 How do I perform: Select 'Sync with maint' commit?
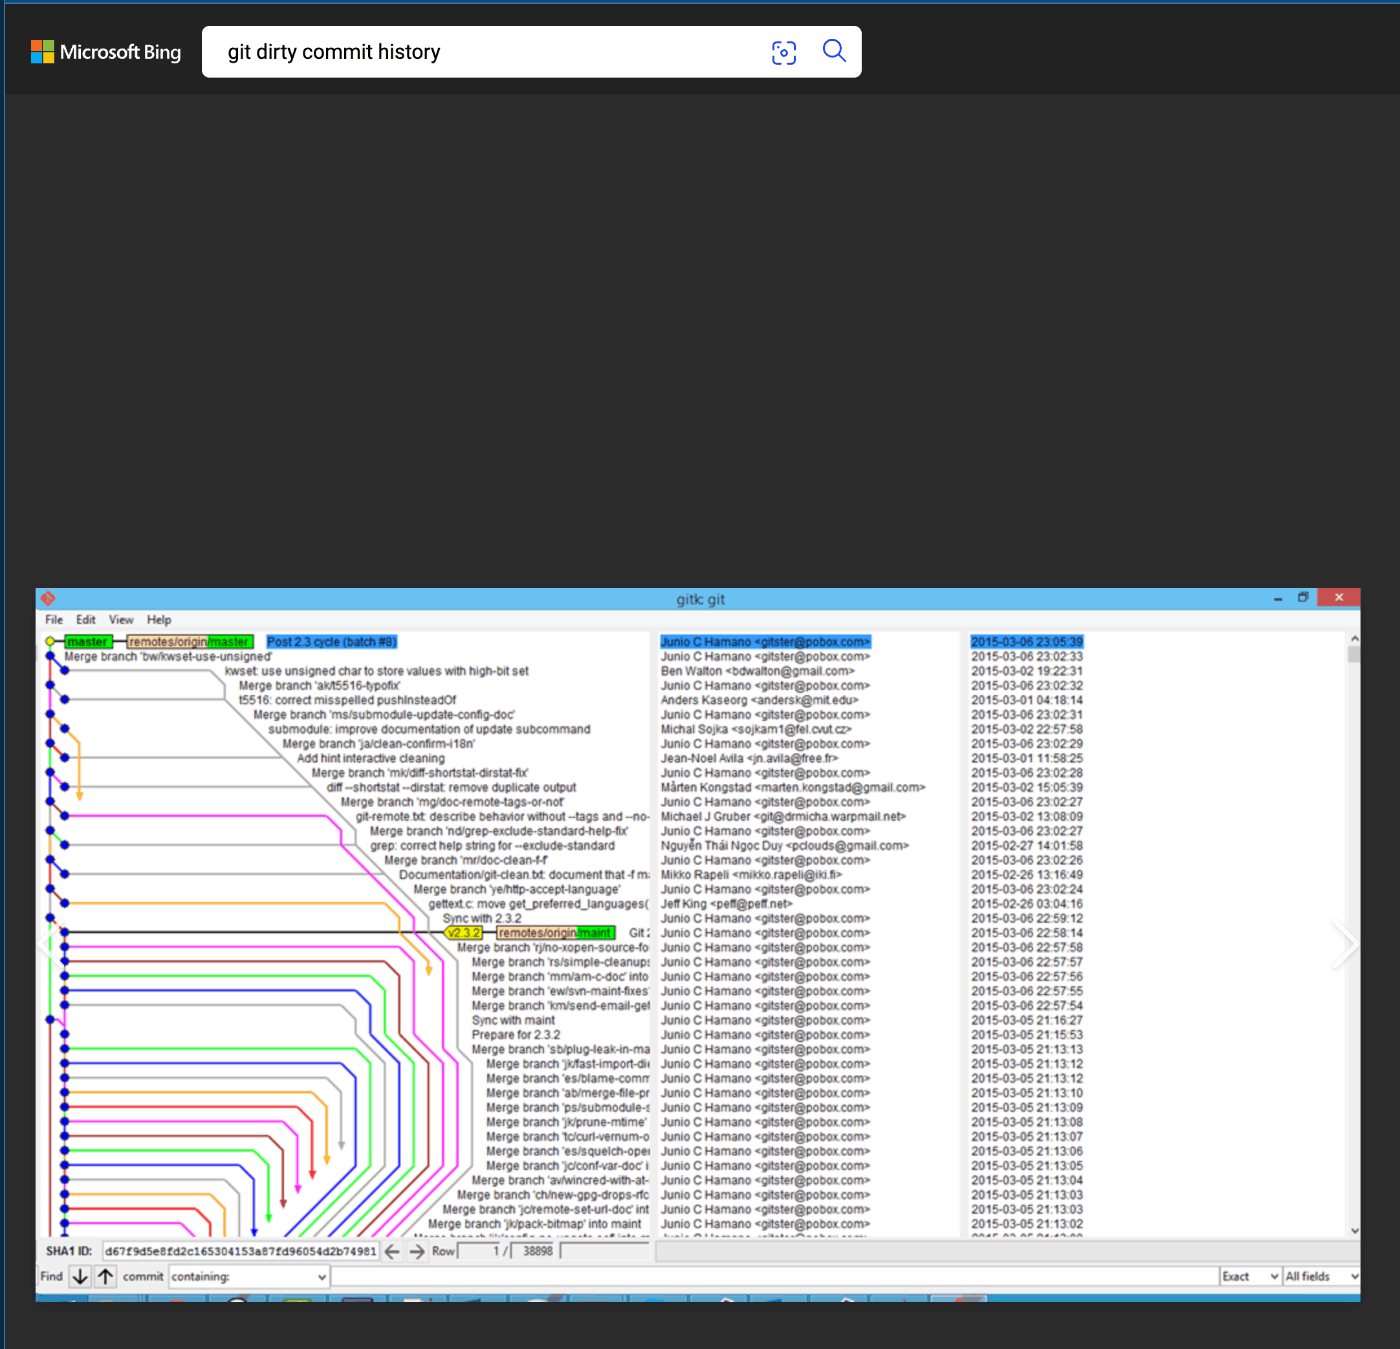[x=513, y=1020]
